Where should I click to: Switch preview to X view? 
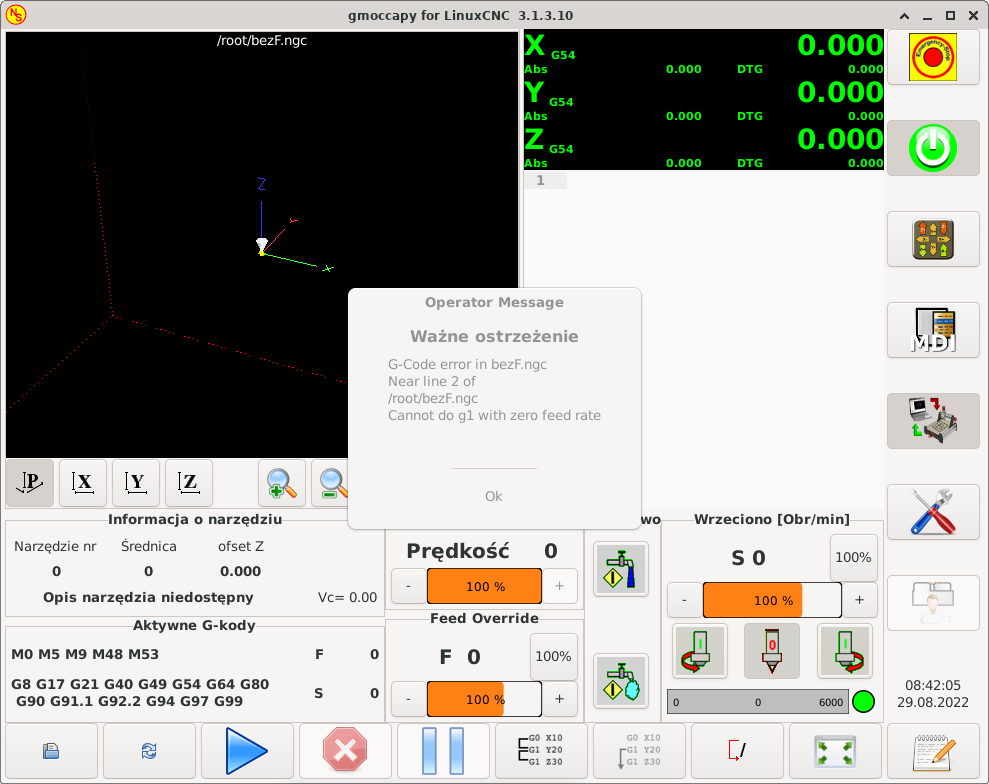coord(83,483)
